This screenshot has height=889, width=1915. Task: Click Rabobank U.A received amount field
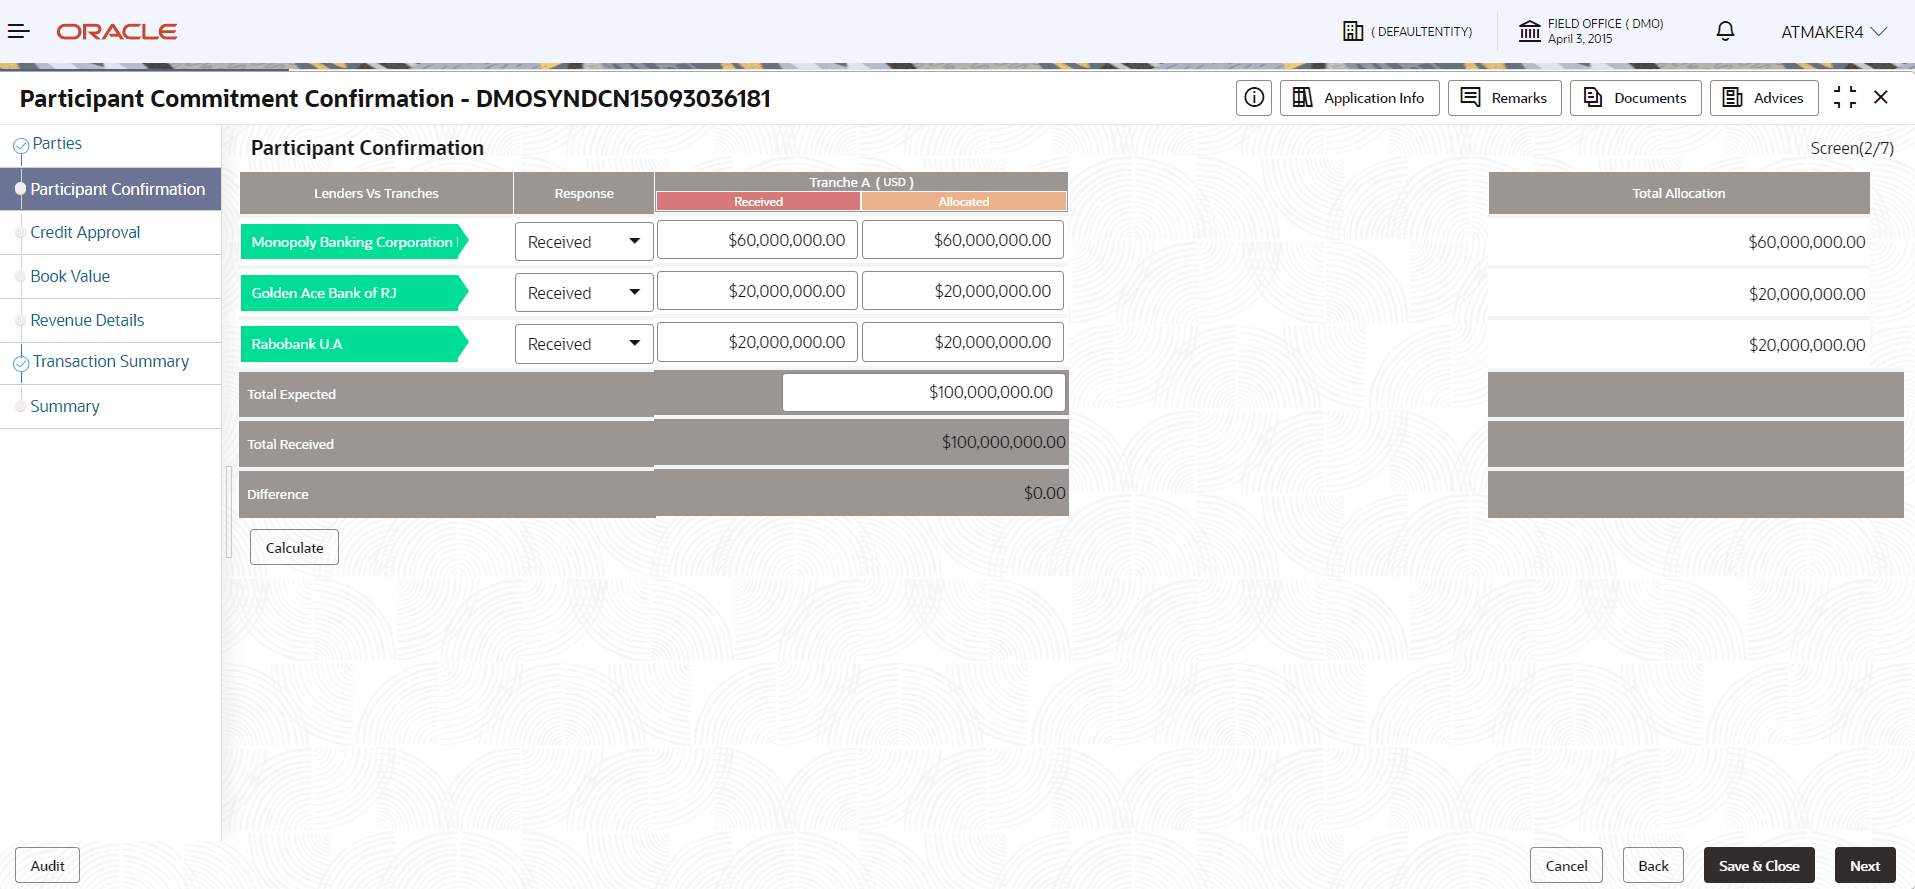point(757,342)
